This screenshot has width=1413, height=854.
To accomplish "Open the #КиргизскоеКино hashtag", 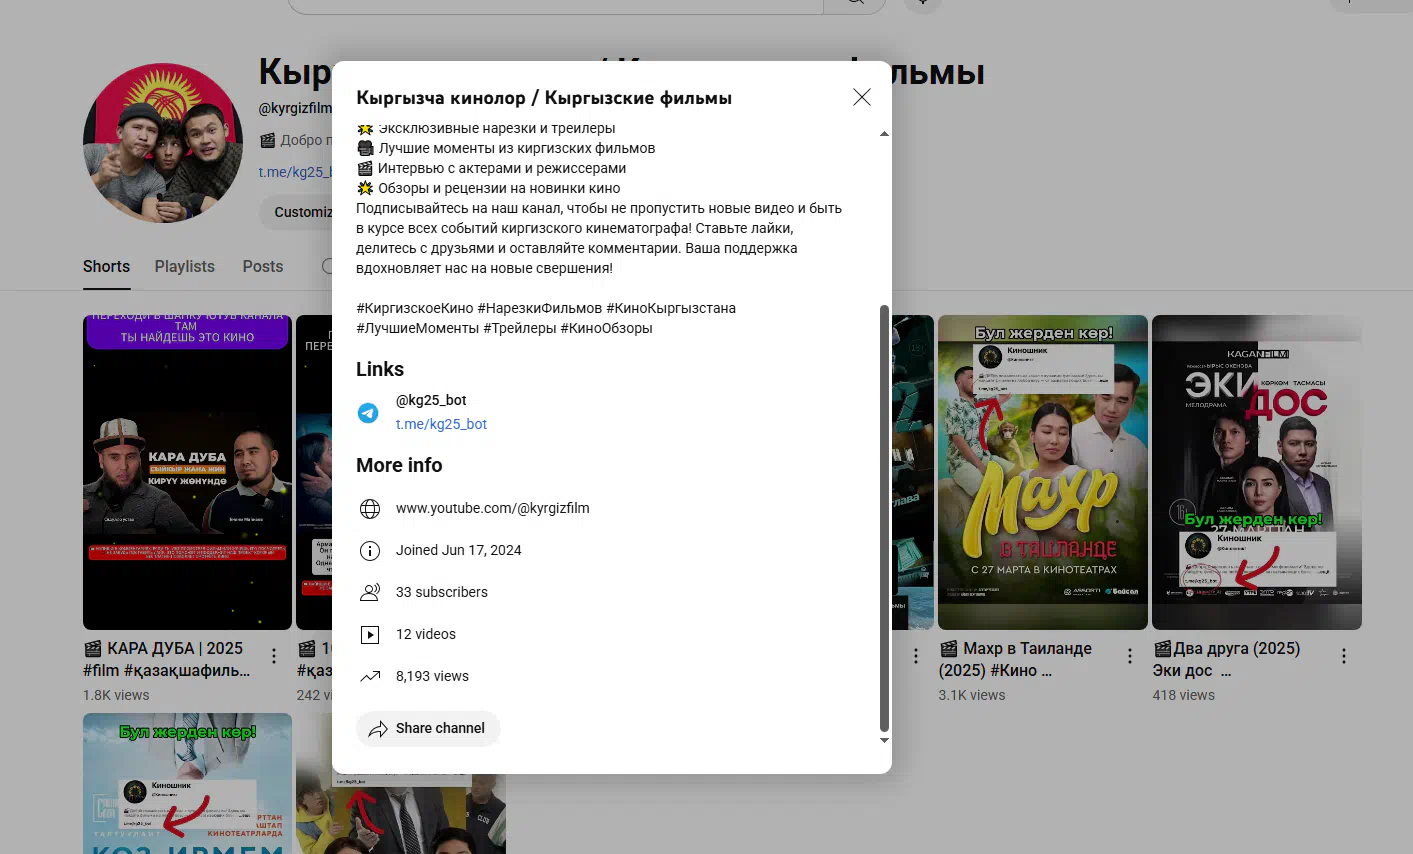I will [x=415, y=308].
